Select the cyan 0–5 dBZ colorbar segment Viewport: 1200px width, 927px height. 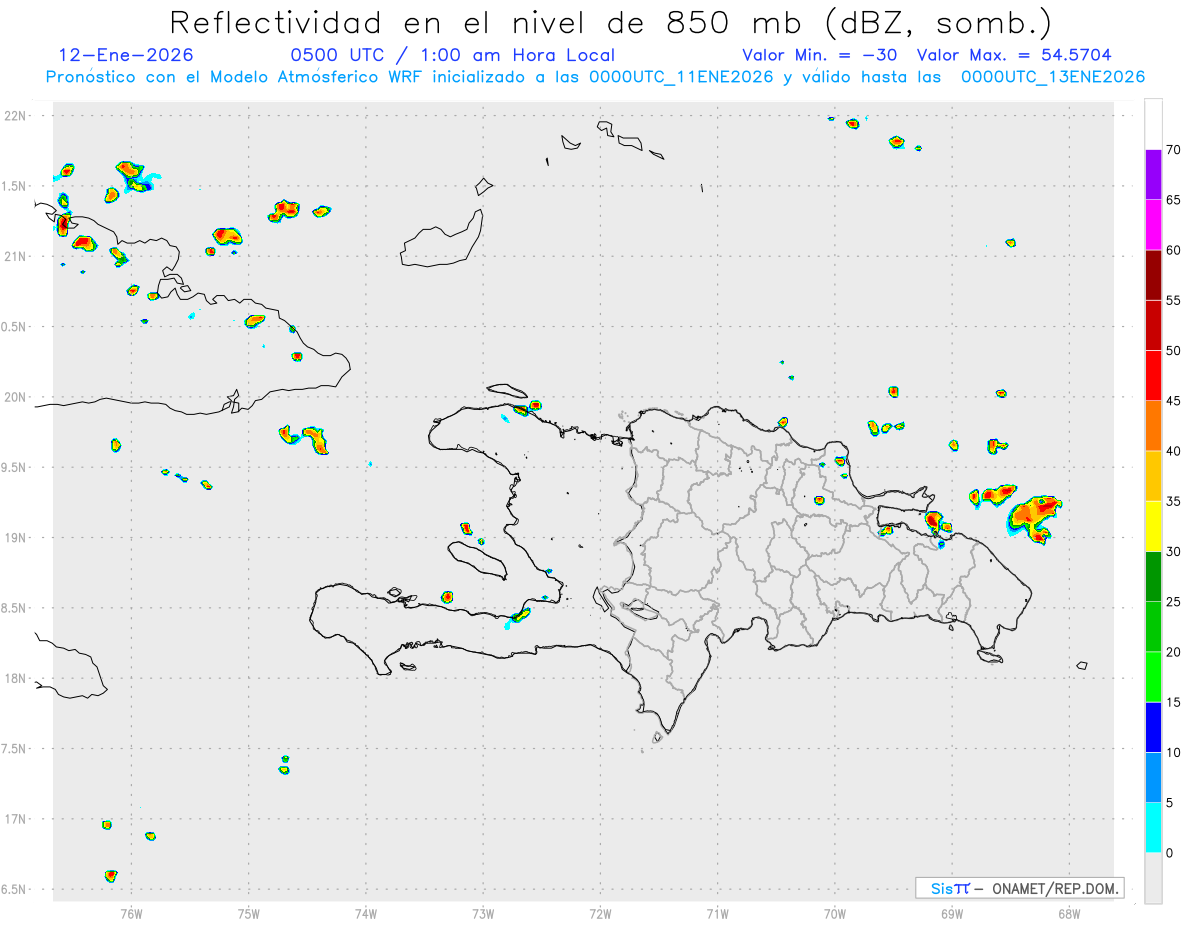(1153, 827)
